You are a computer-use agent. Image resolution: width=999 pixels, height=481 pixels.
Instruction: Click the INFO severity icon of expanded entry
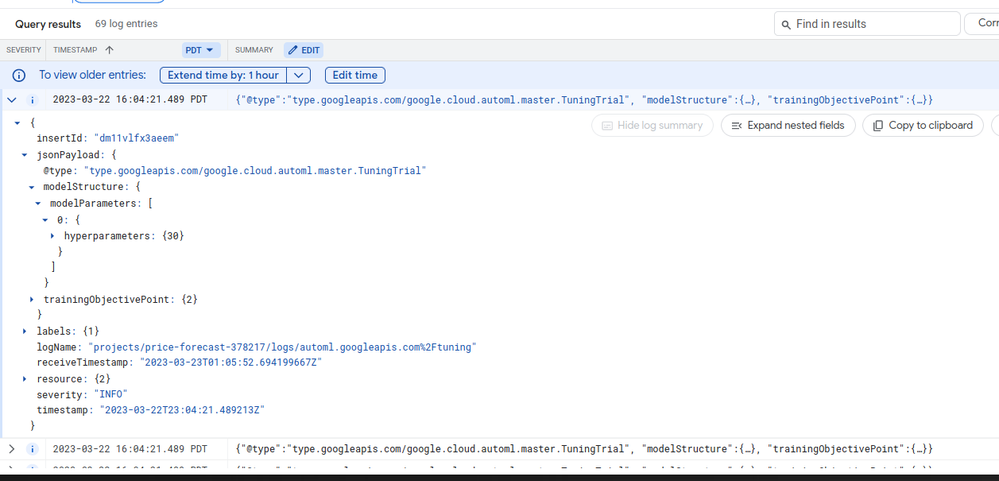point(32,100)
